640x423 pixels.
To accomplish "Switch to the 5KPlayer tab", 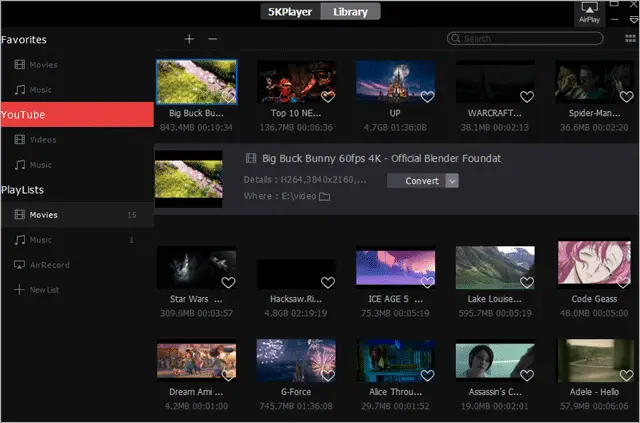I will point(290,12).
